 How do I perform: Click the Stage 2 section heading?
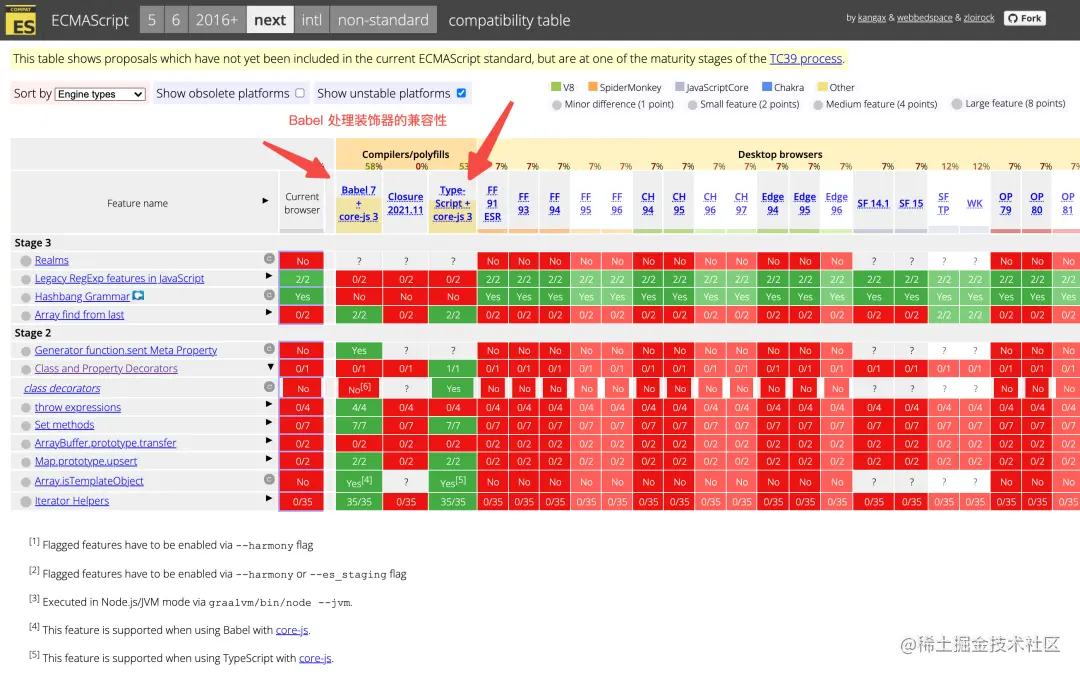point(33,333)
